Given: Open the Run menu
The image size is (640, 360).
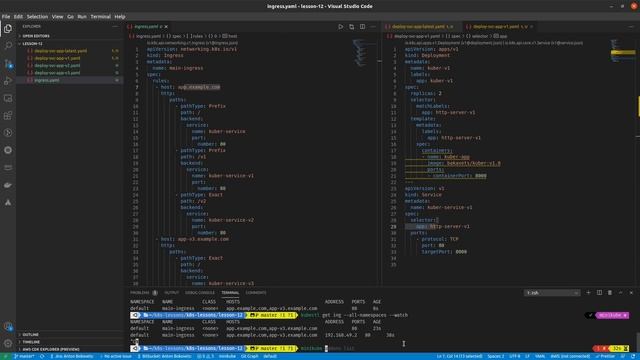Looking at the screenshot, I should pos(82,17).
